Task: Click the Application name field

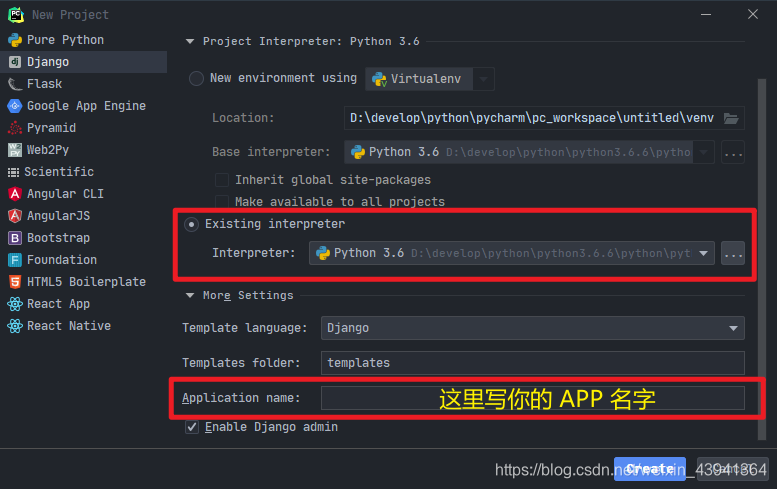Action: [533, 398]
